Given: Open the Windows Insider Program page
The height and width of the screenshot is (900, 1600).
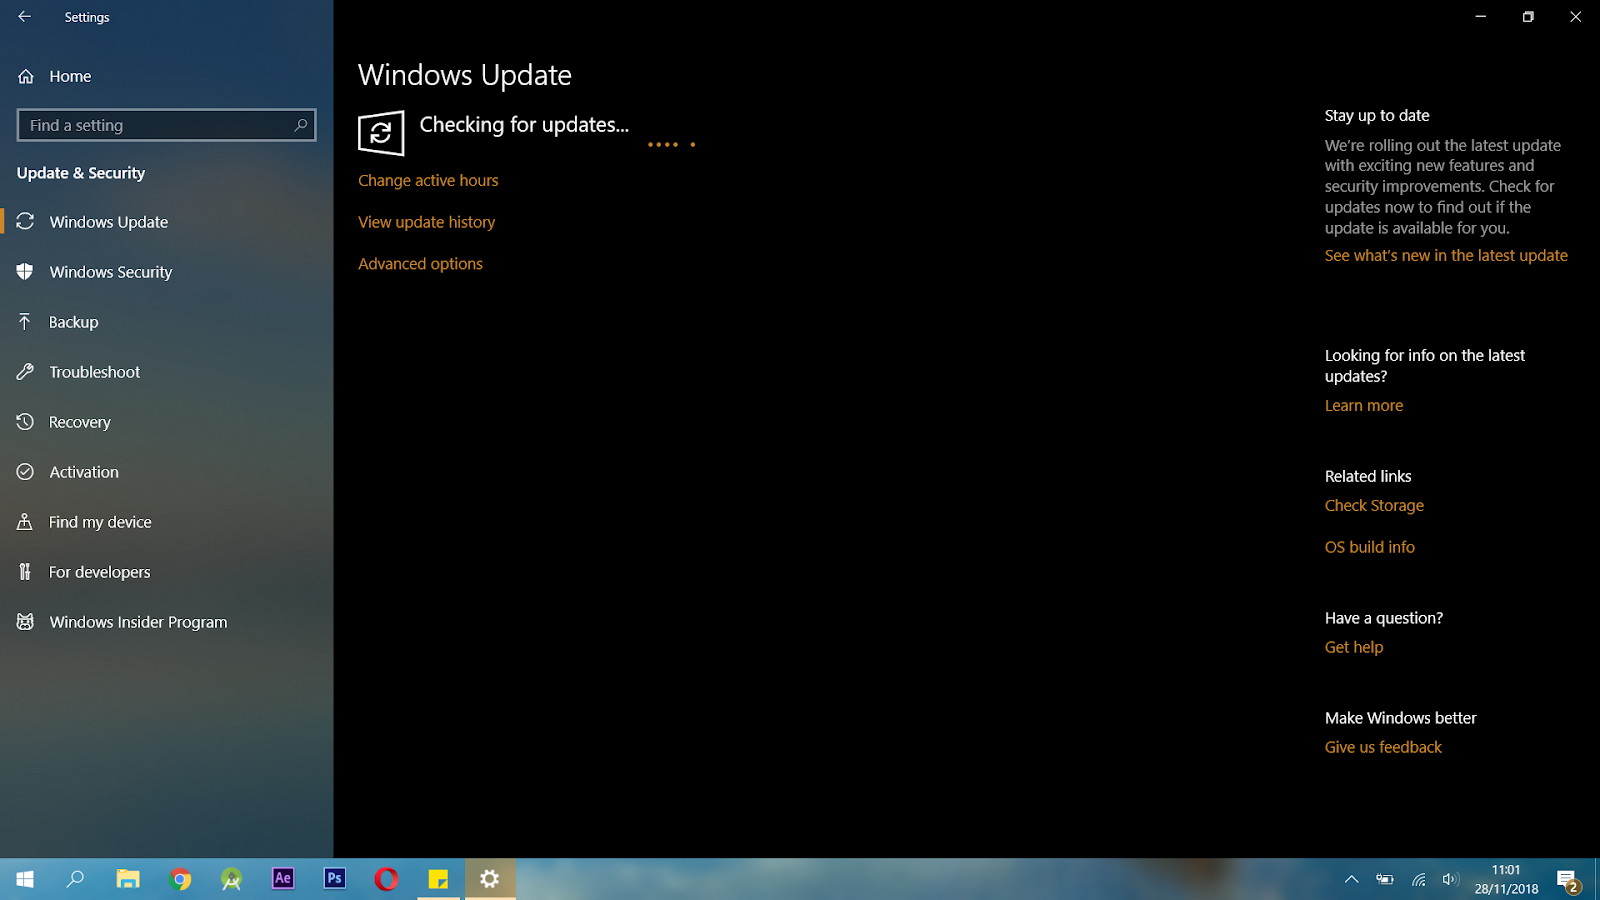Looking at the screenshot, I should point(138,621).
